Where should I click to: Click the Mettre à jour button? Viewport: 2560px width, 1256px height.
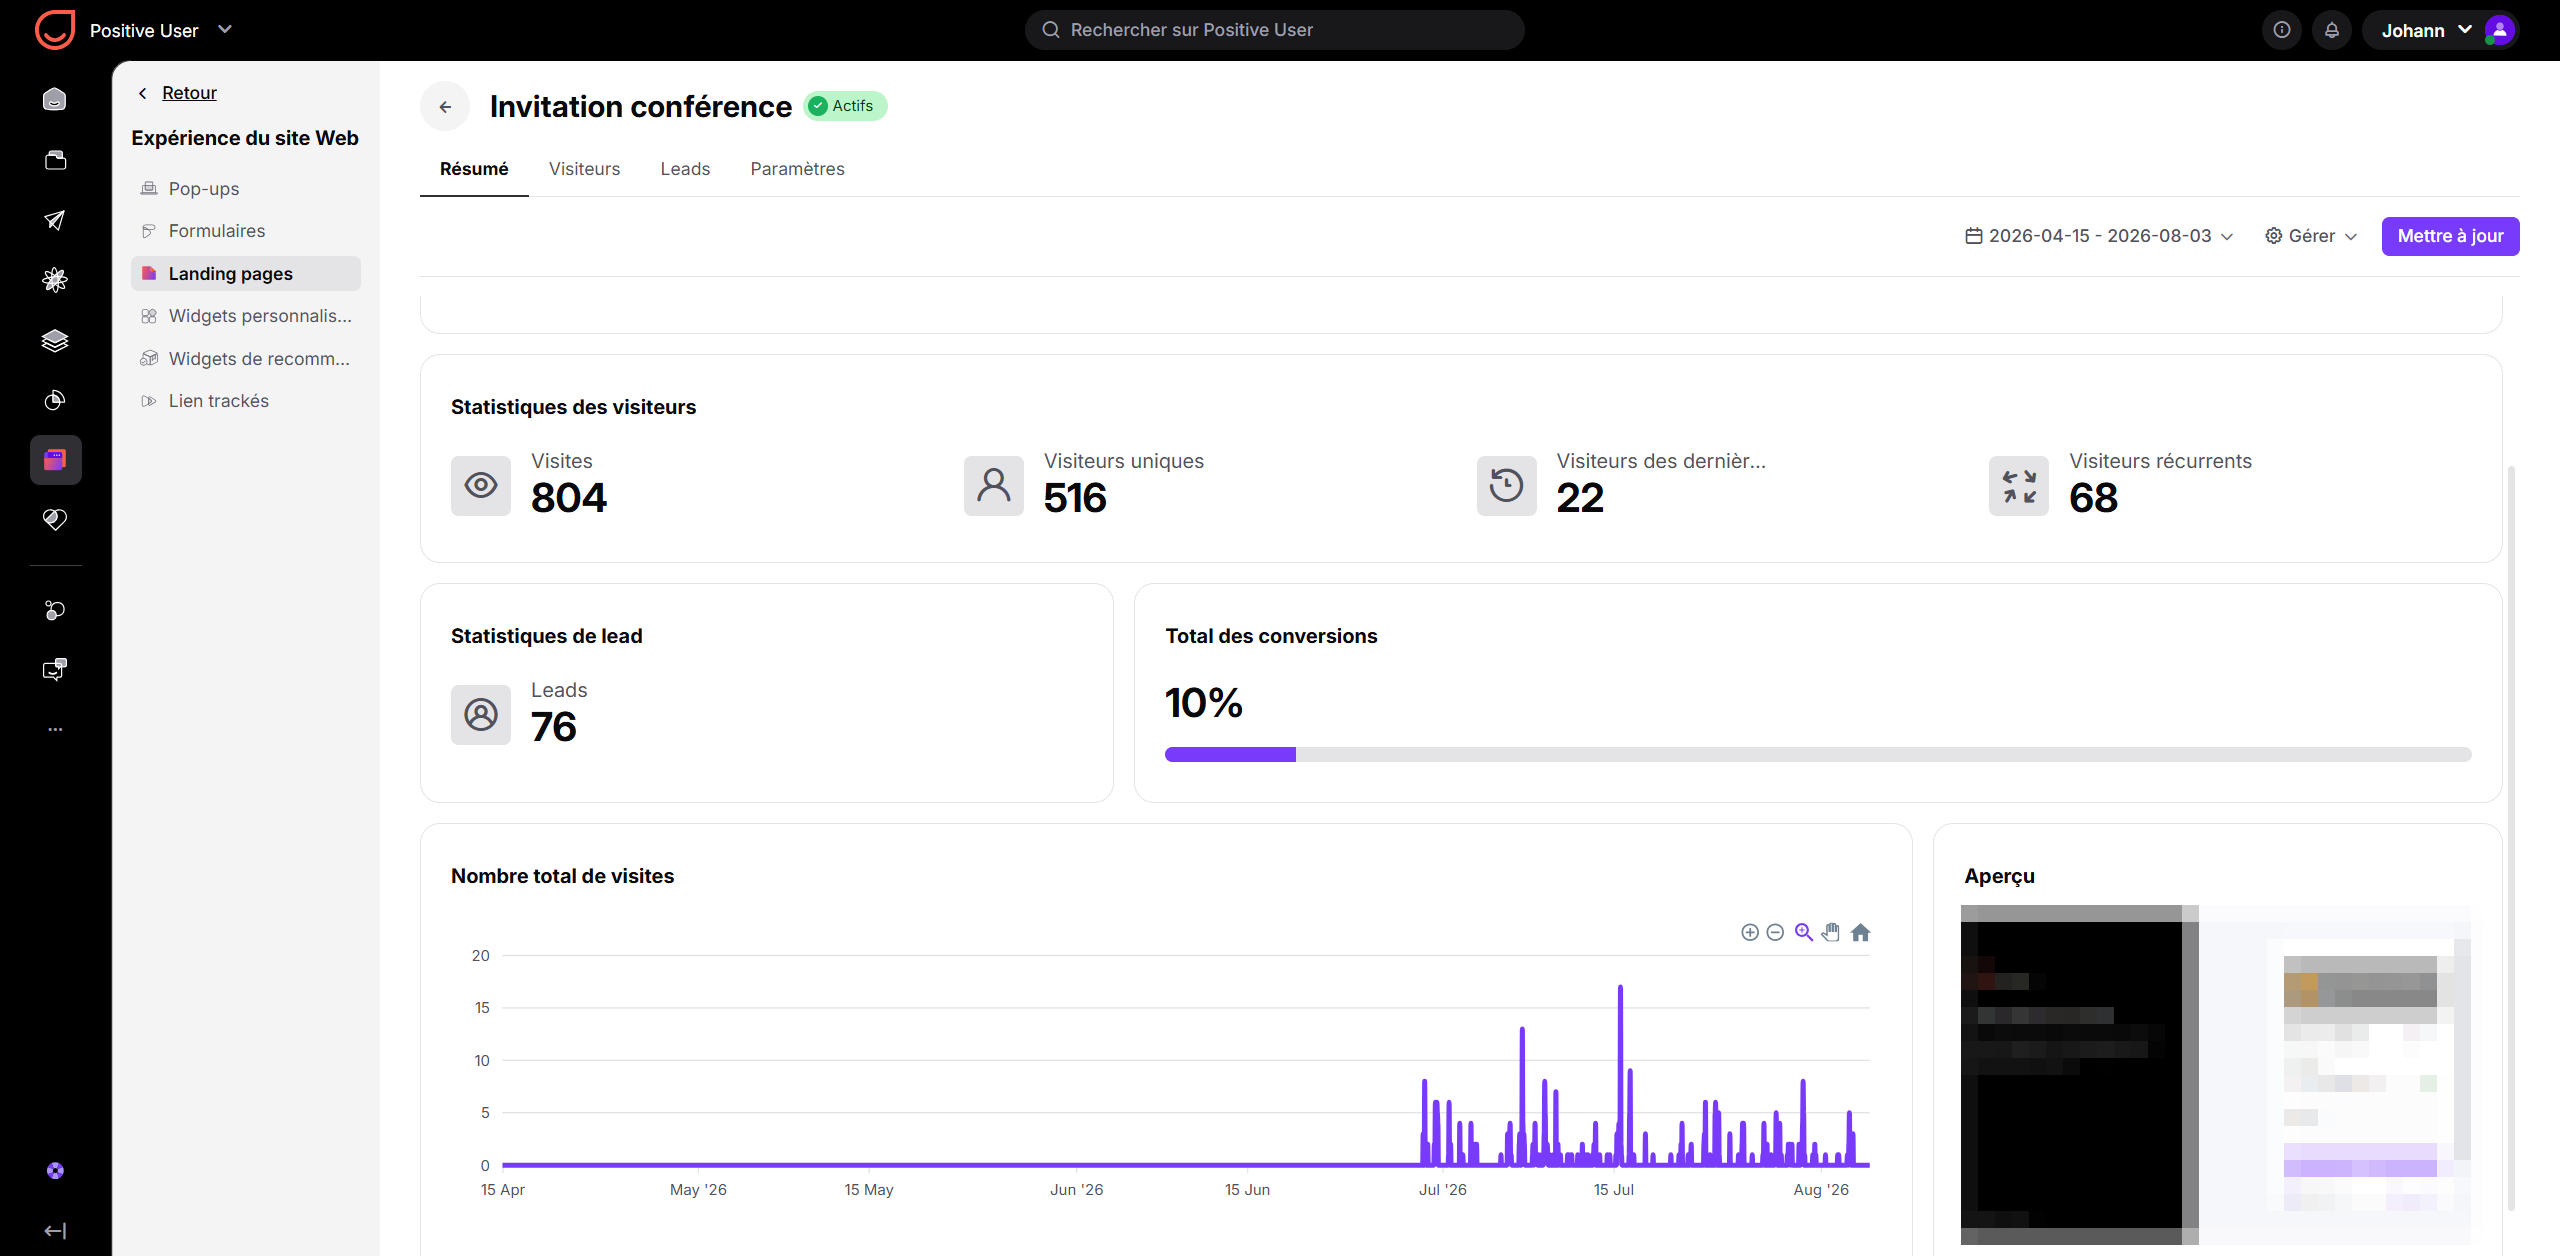[x=2450, y=236]
